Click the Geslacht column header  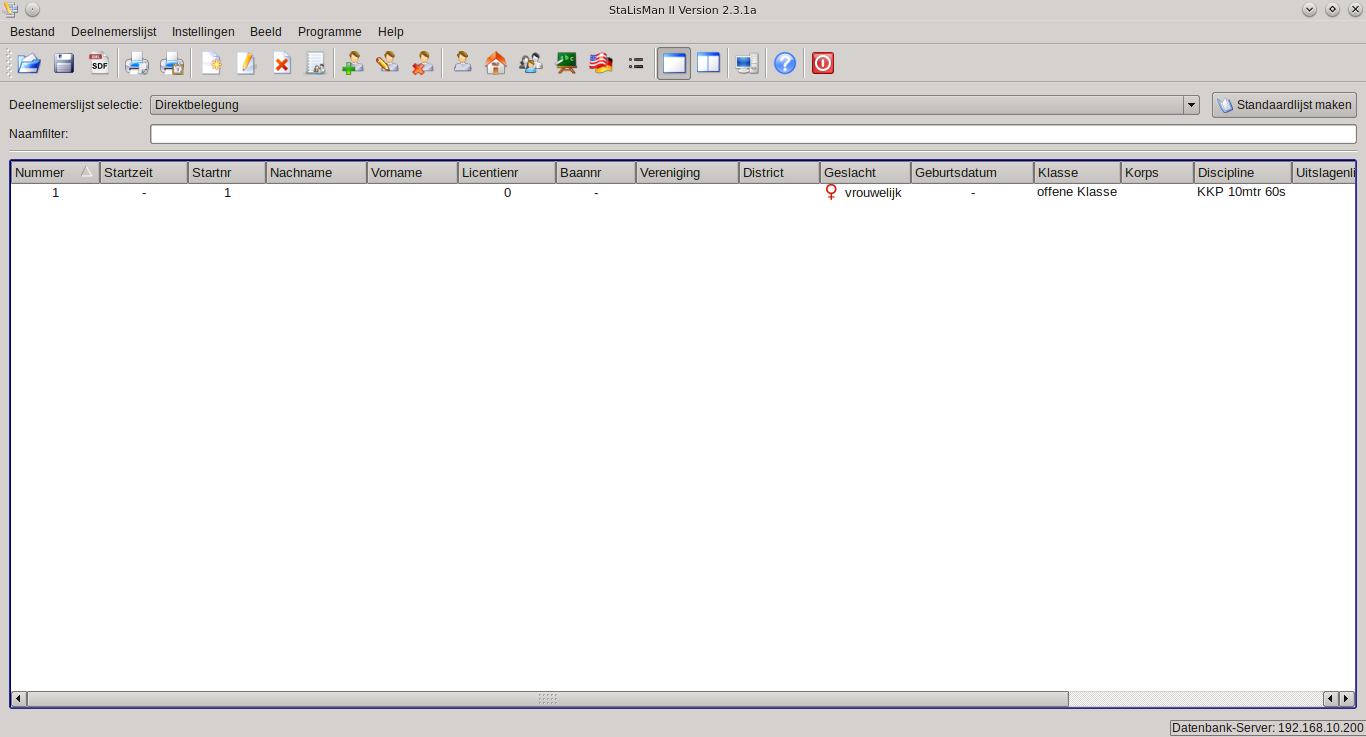point(864,173)
